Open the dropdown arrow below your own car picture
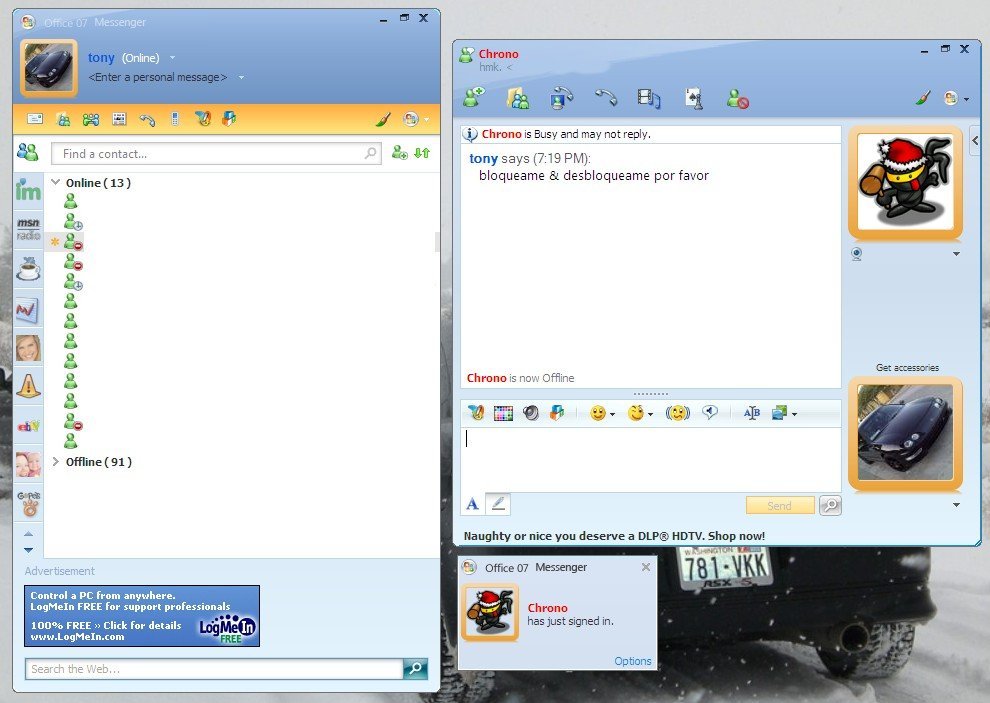The height and width of the screenshot is (703, 990). tap(957, 505)
